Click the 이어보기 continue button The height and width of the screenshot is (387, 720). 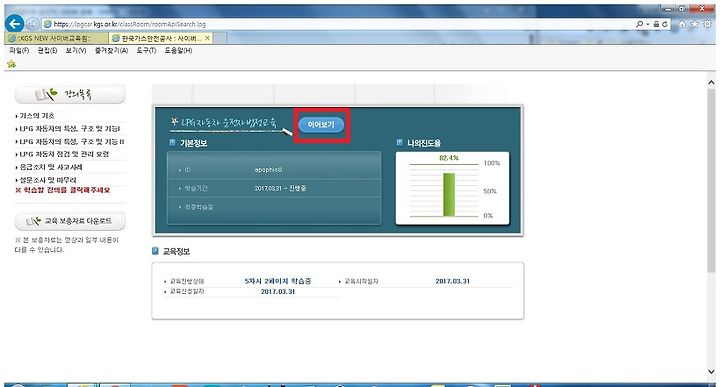point(321,124)
